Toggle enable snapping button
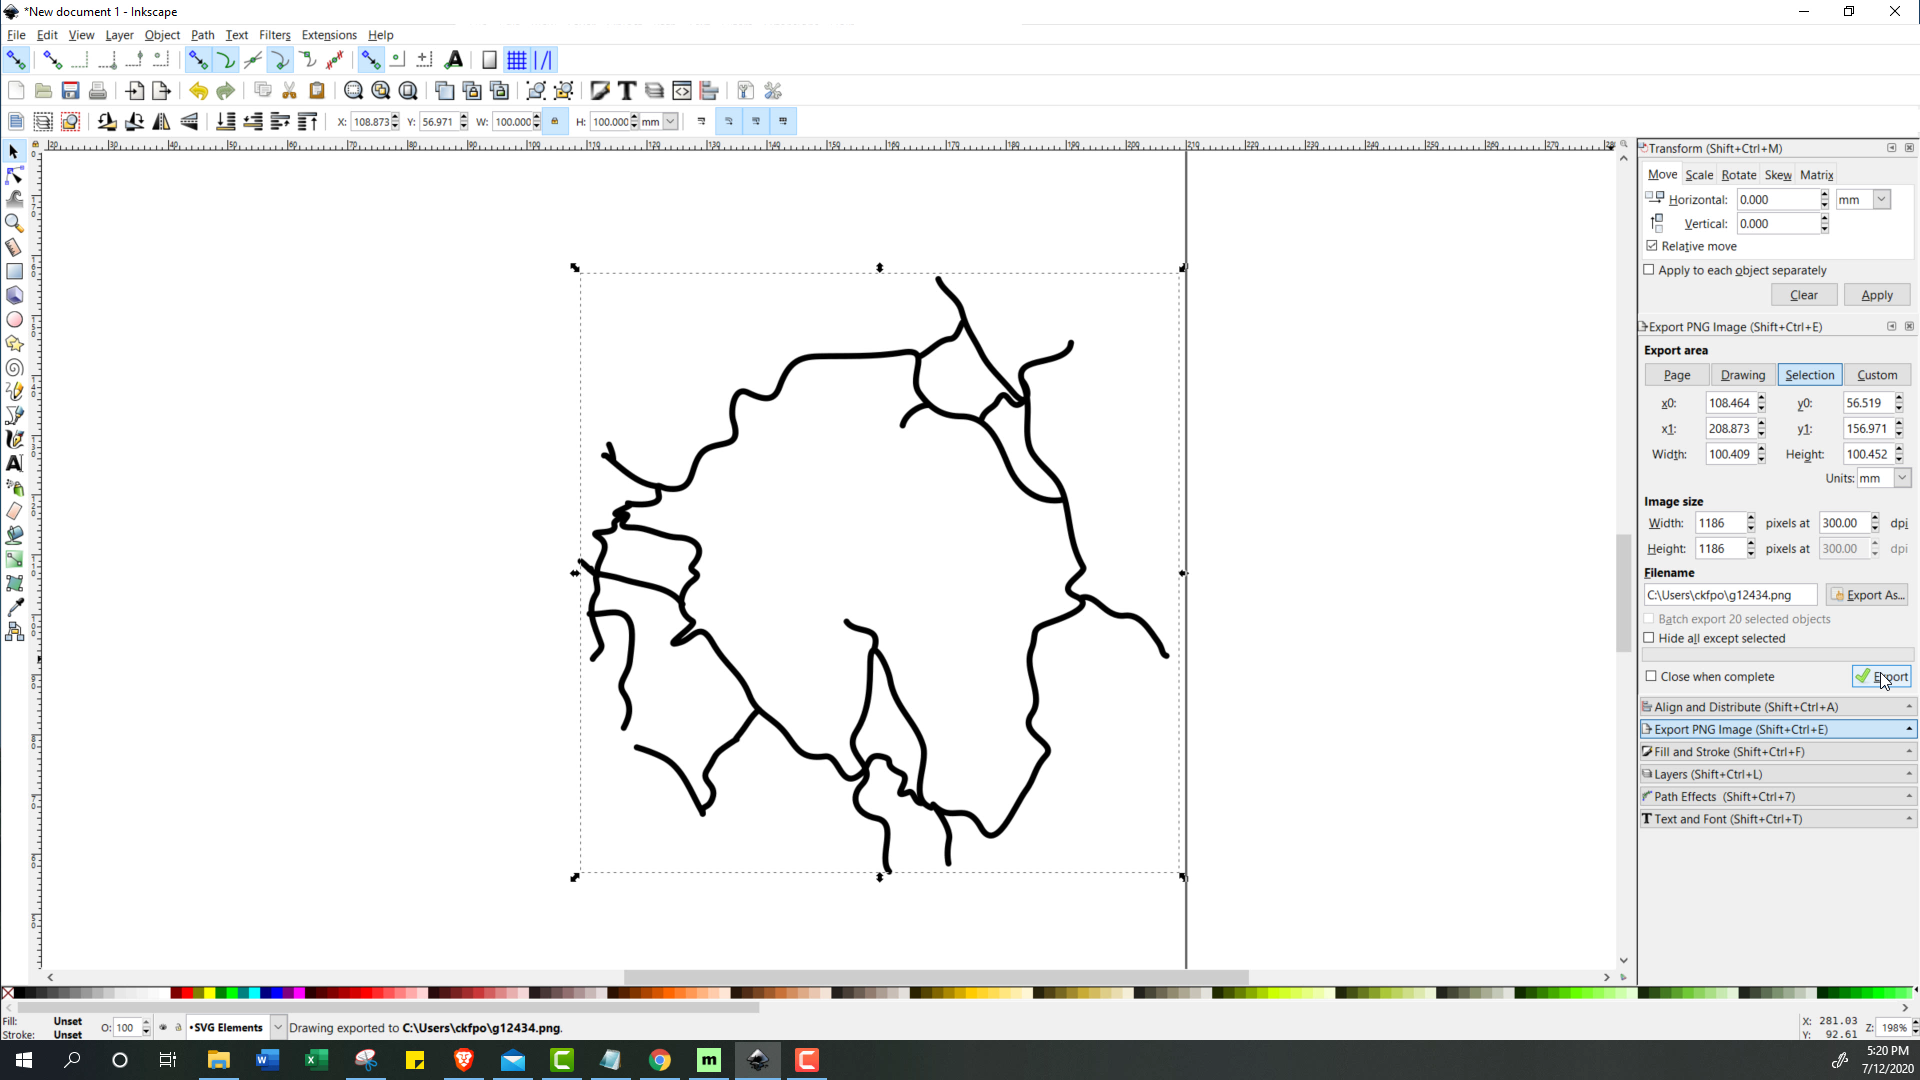Image resolution: width=1920 pixels, height=1080 pixels. tap(16, 61)
